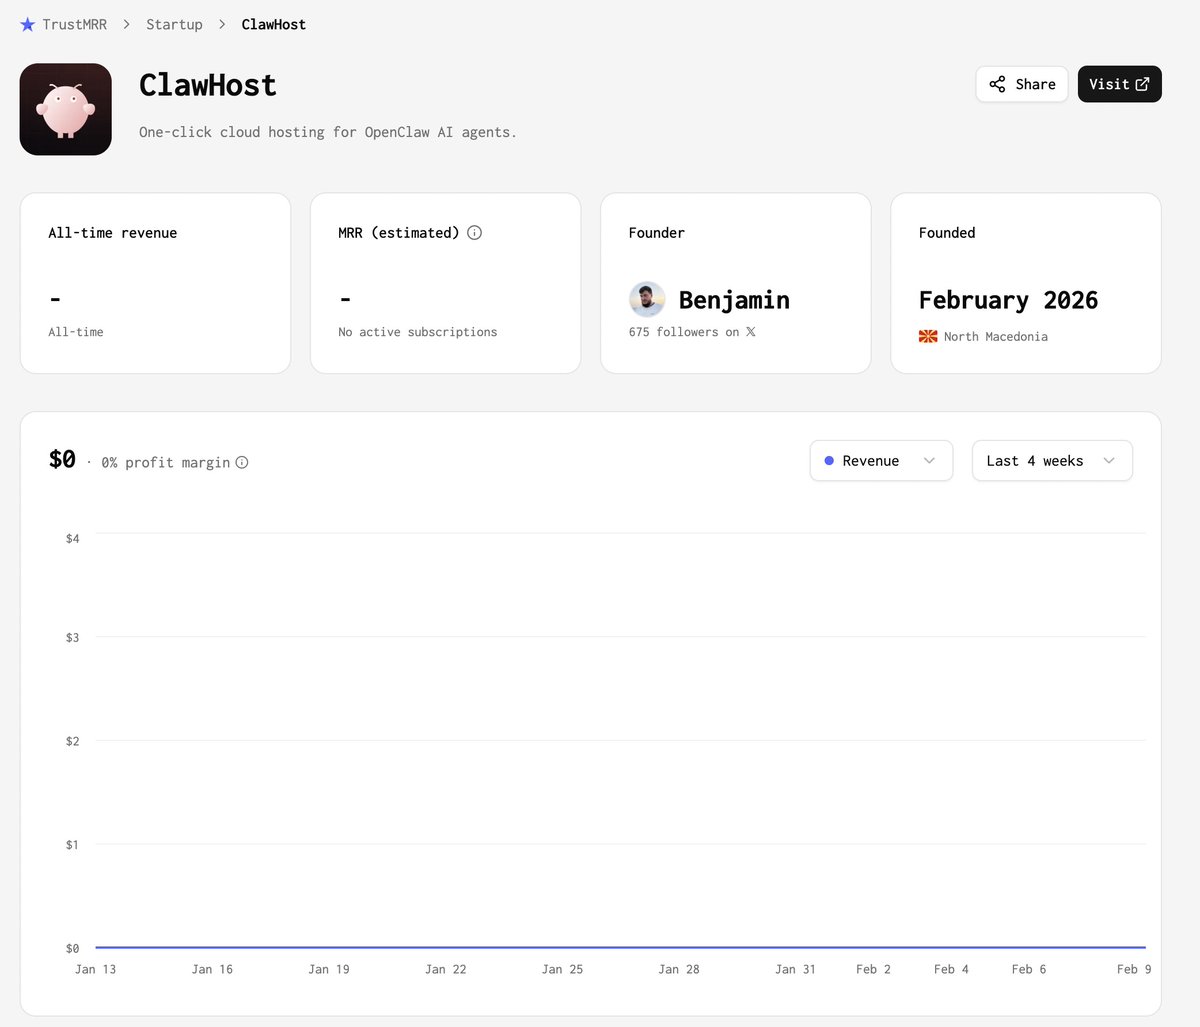Click the blue Revenue legend dot

click(829, 461)
